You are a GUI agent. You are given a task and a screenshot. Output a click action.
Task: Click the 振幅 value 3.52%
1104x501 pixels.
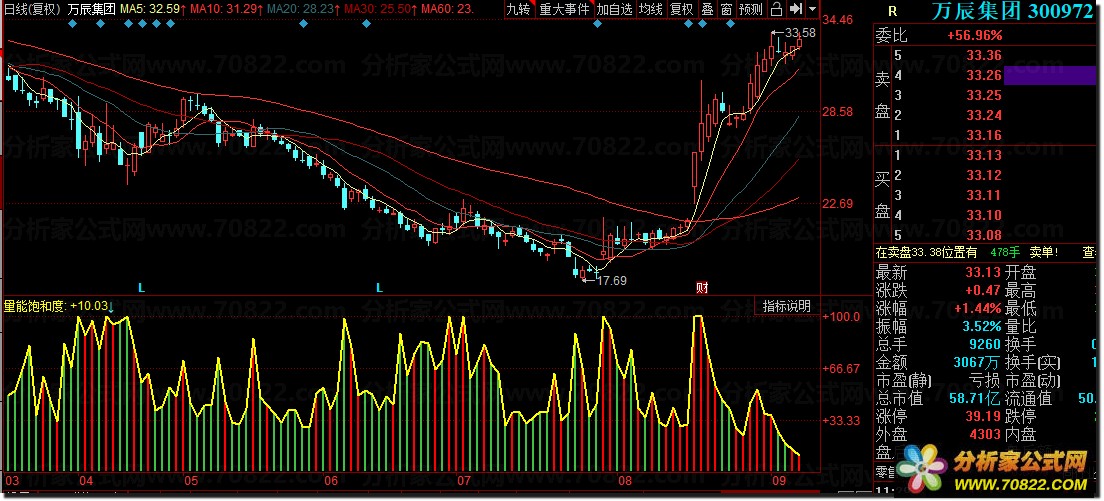(x=981, y=326)
